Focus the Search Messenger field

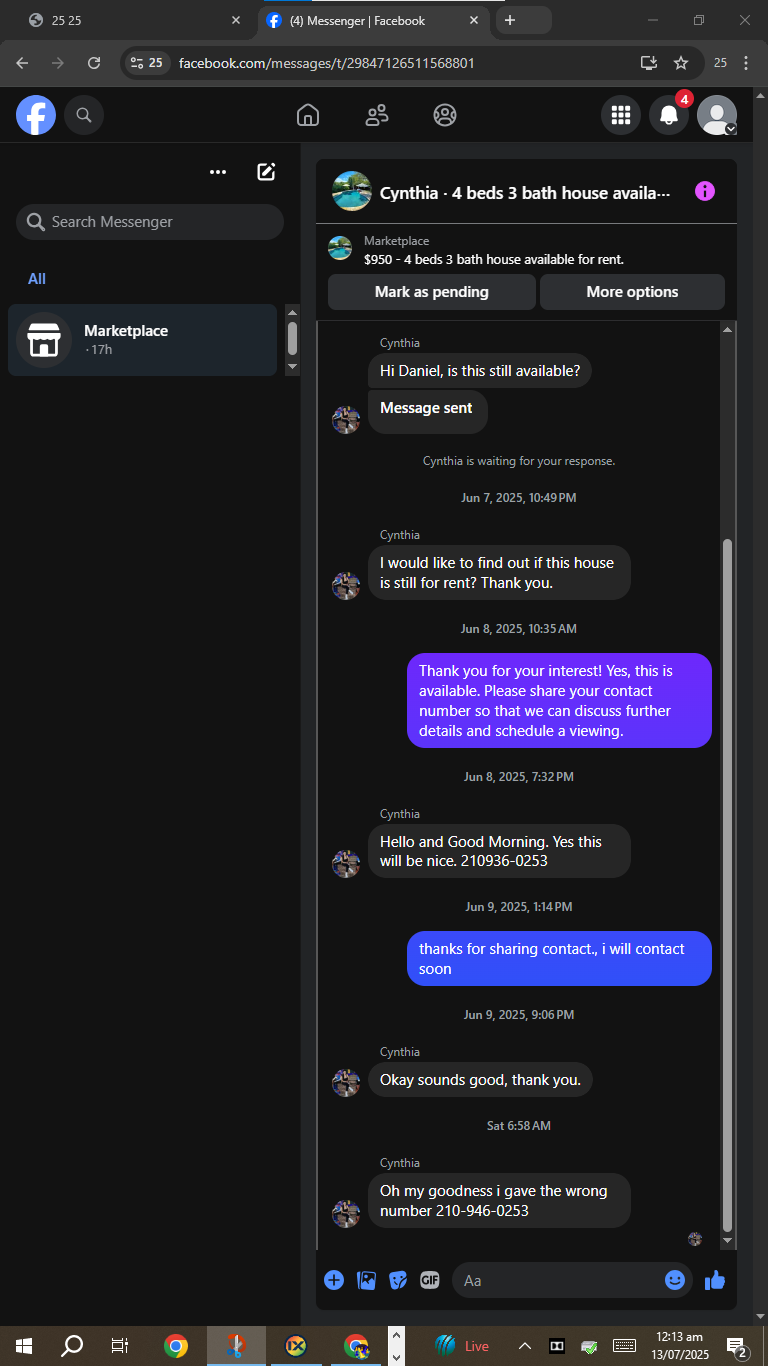point(150,222)
